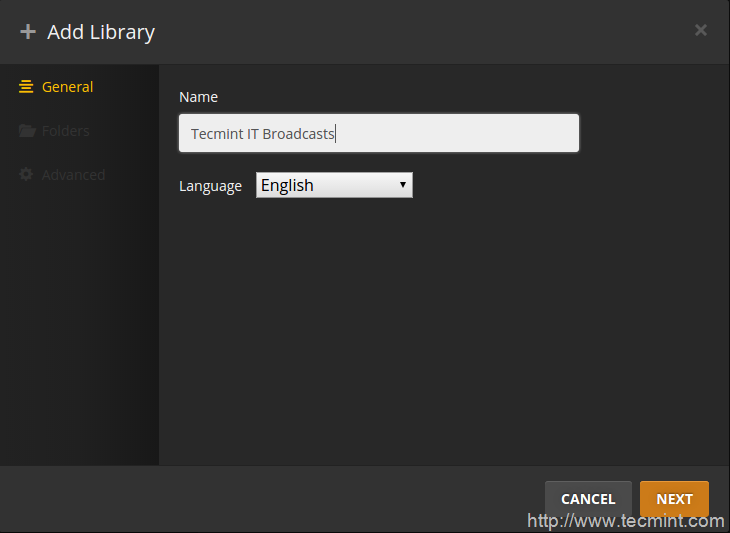730x533 pixels.
Task: Click the Add Library title text
Action: (x=101, y=32)
